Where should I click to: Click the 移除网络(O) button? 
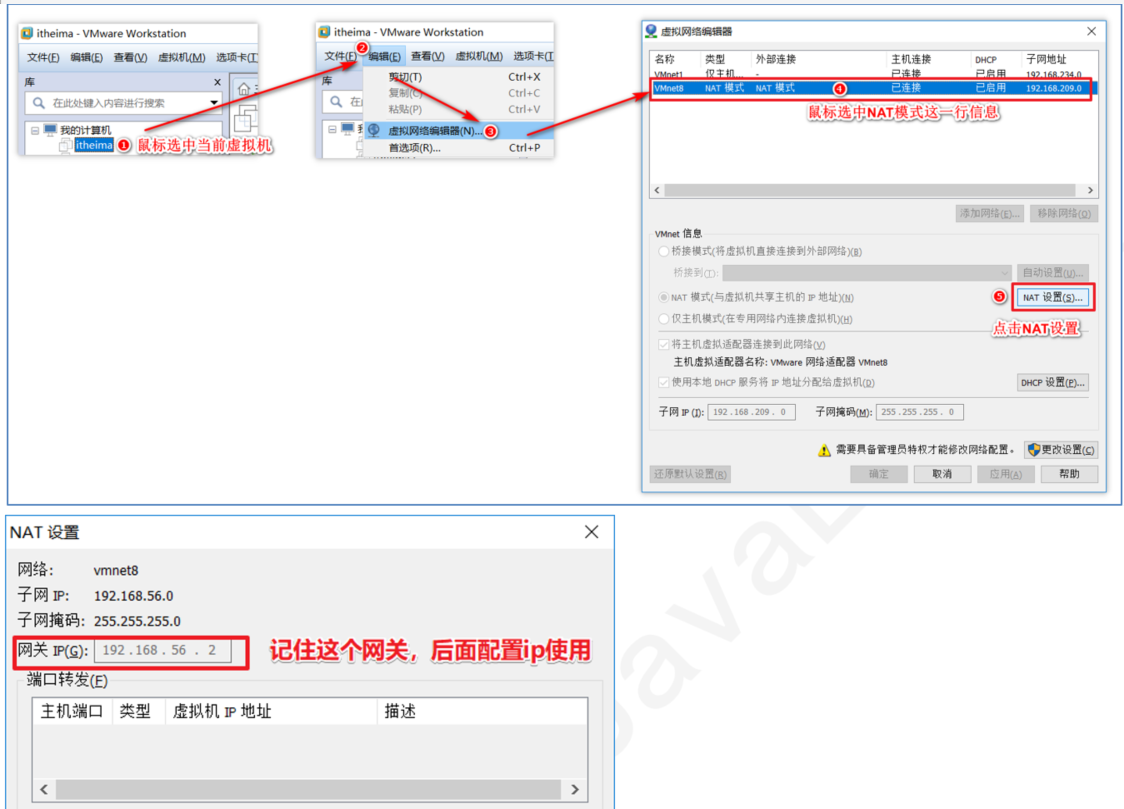pyautogui.click(x=1064, y=214)
